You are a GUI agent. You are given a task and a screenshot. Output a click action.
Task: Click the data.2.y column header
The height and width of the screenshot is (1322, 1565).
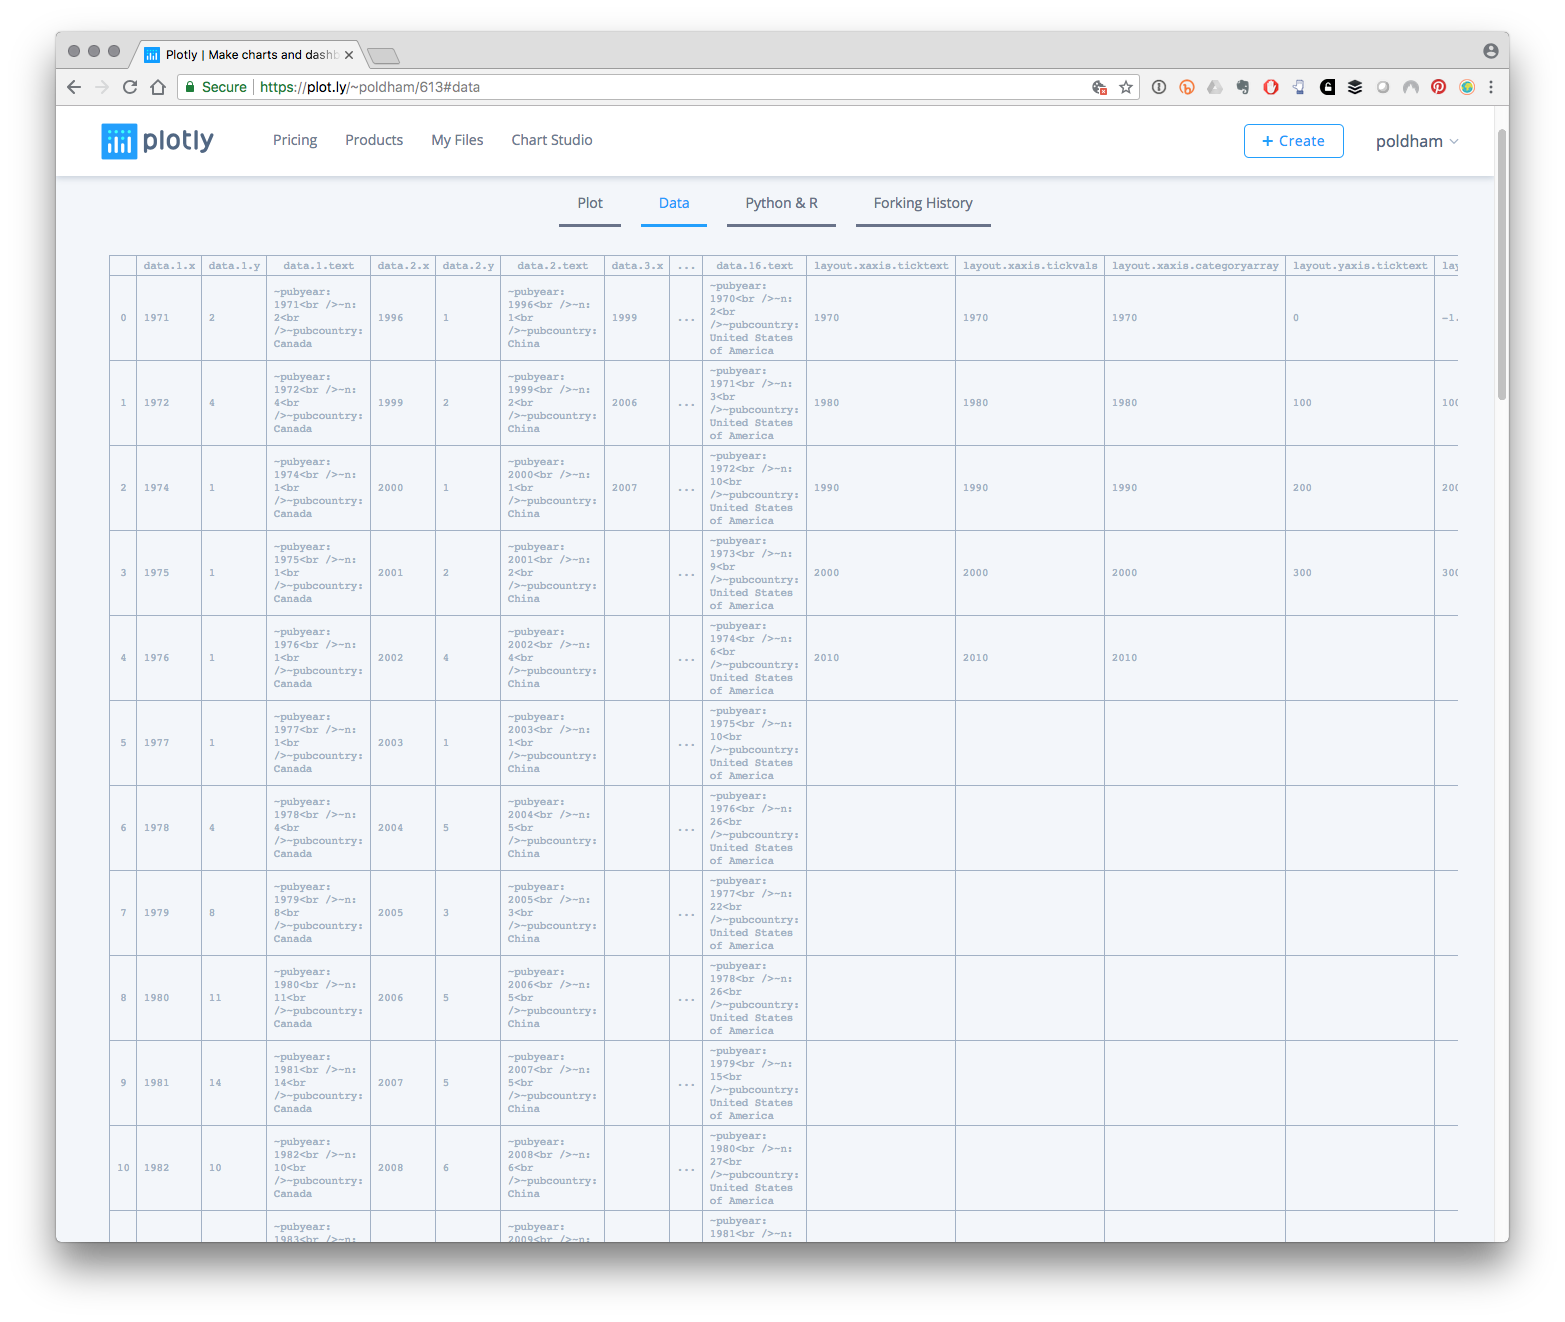pyautogui.click(x=468, y=266)
